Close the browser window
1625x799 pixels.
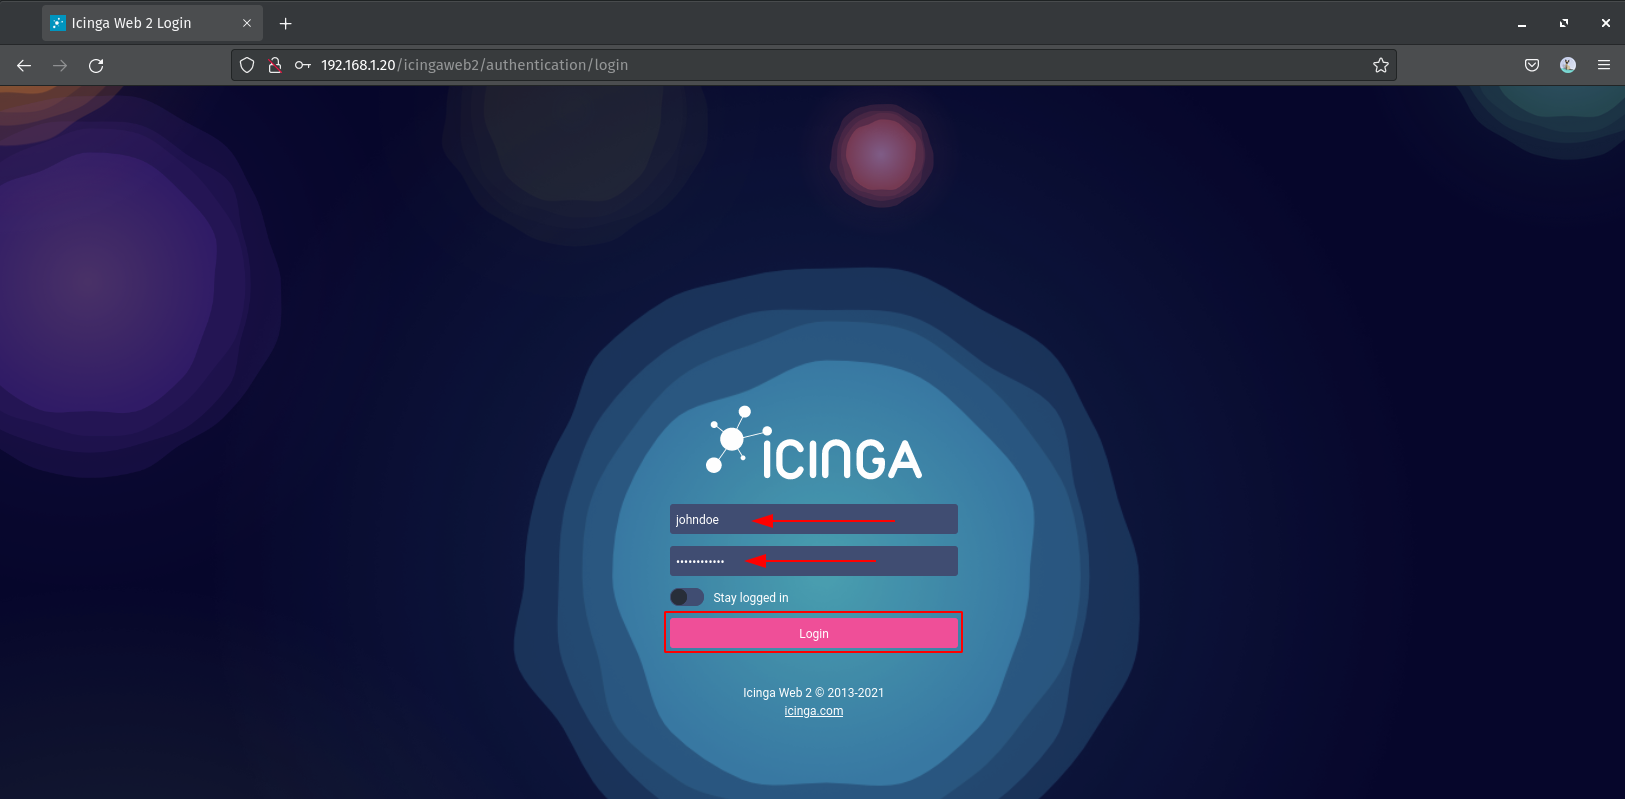[x=1606, y=23]
